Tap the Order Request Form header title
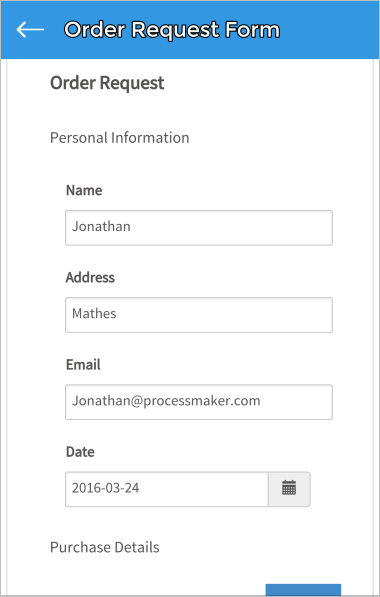Screen dimensions: 380x597 tap(172, 30)
